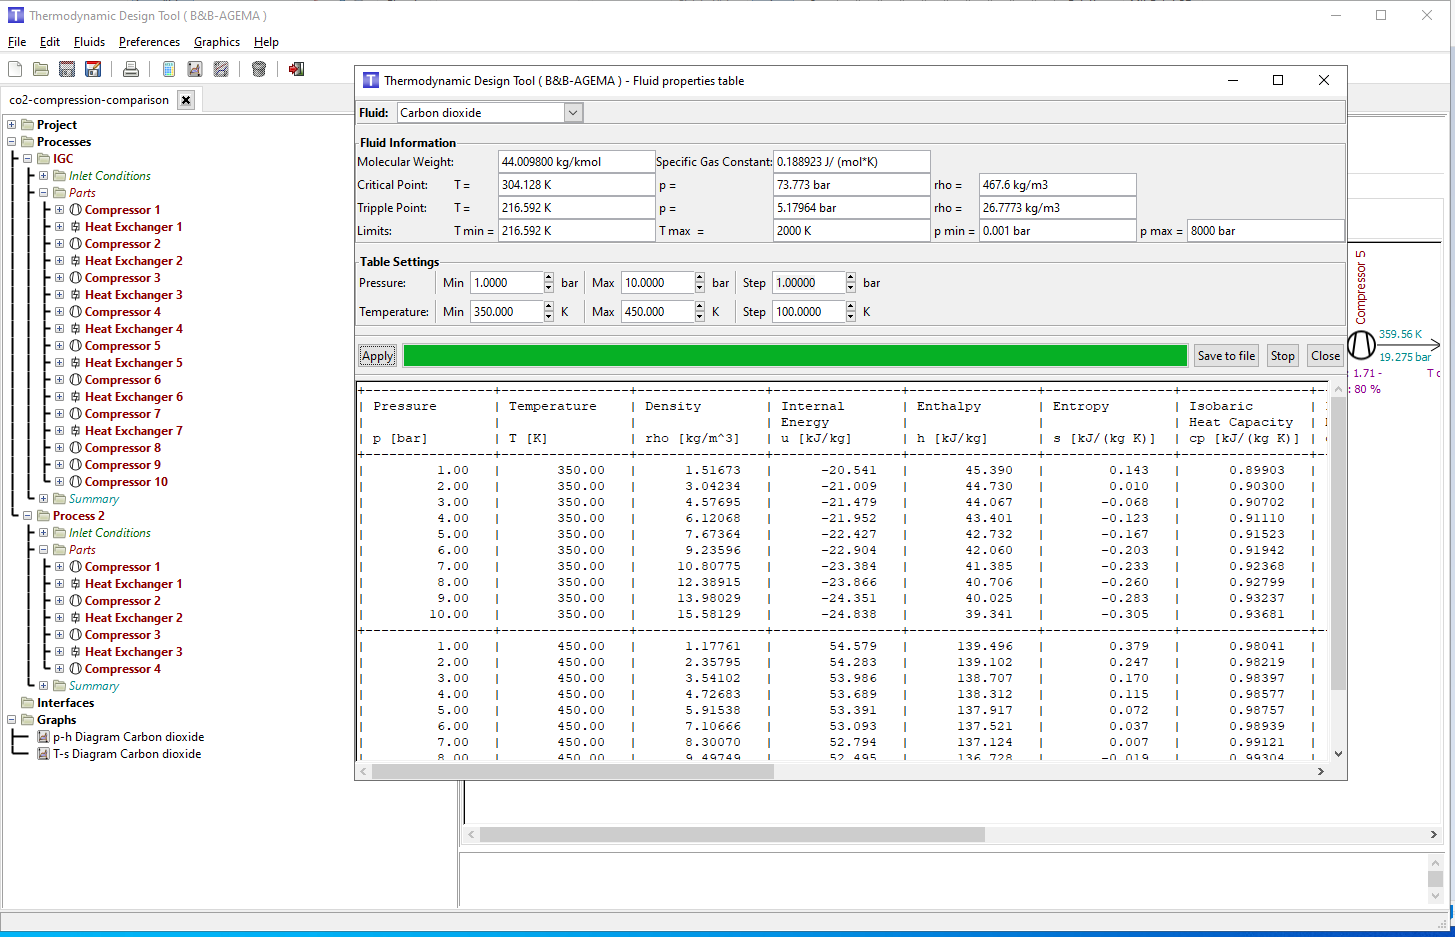The width and height of the screenshot is (1455, 937).
Task: Click the properties table horizontal scrollbar
Action: click(x=573, y=771)
